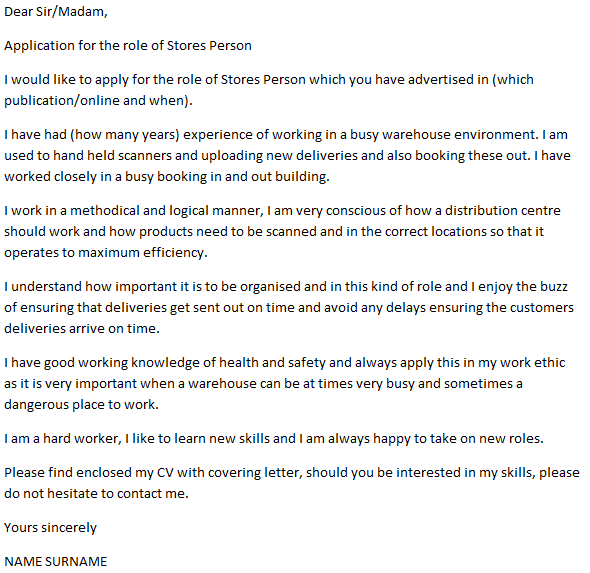Click the phrase 'operates to maximum efficiency'
This screenshot has width=590, height=573.
click(104, 253)
